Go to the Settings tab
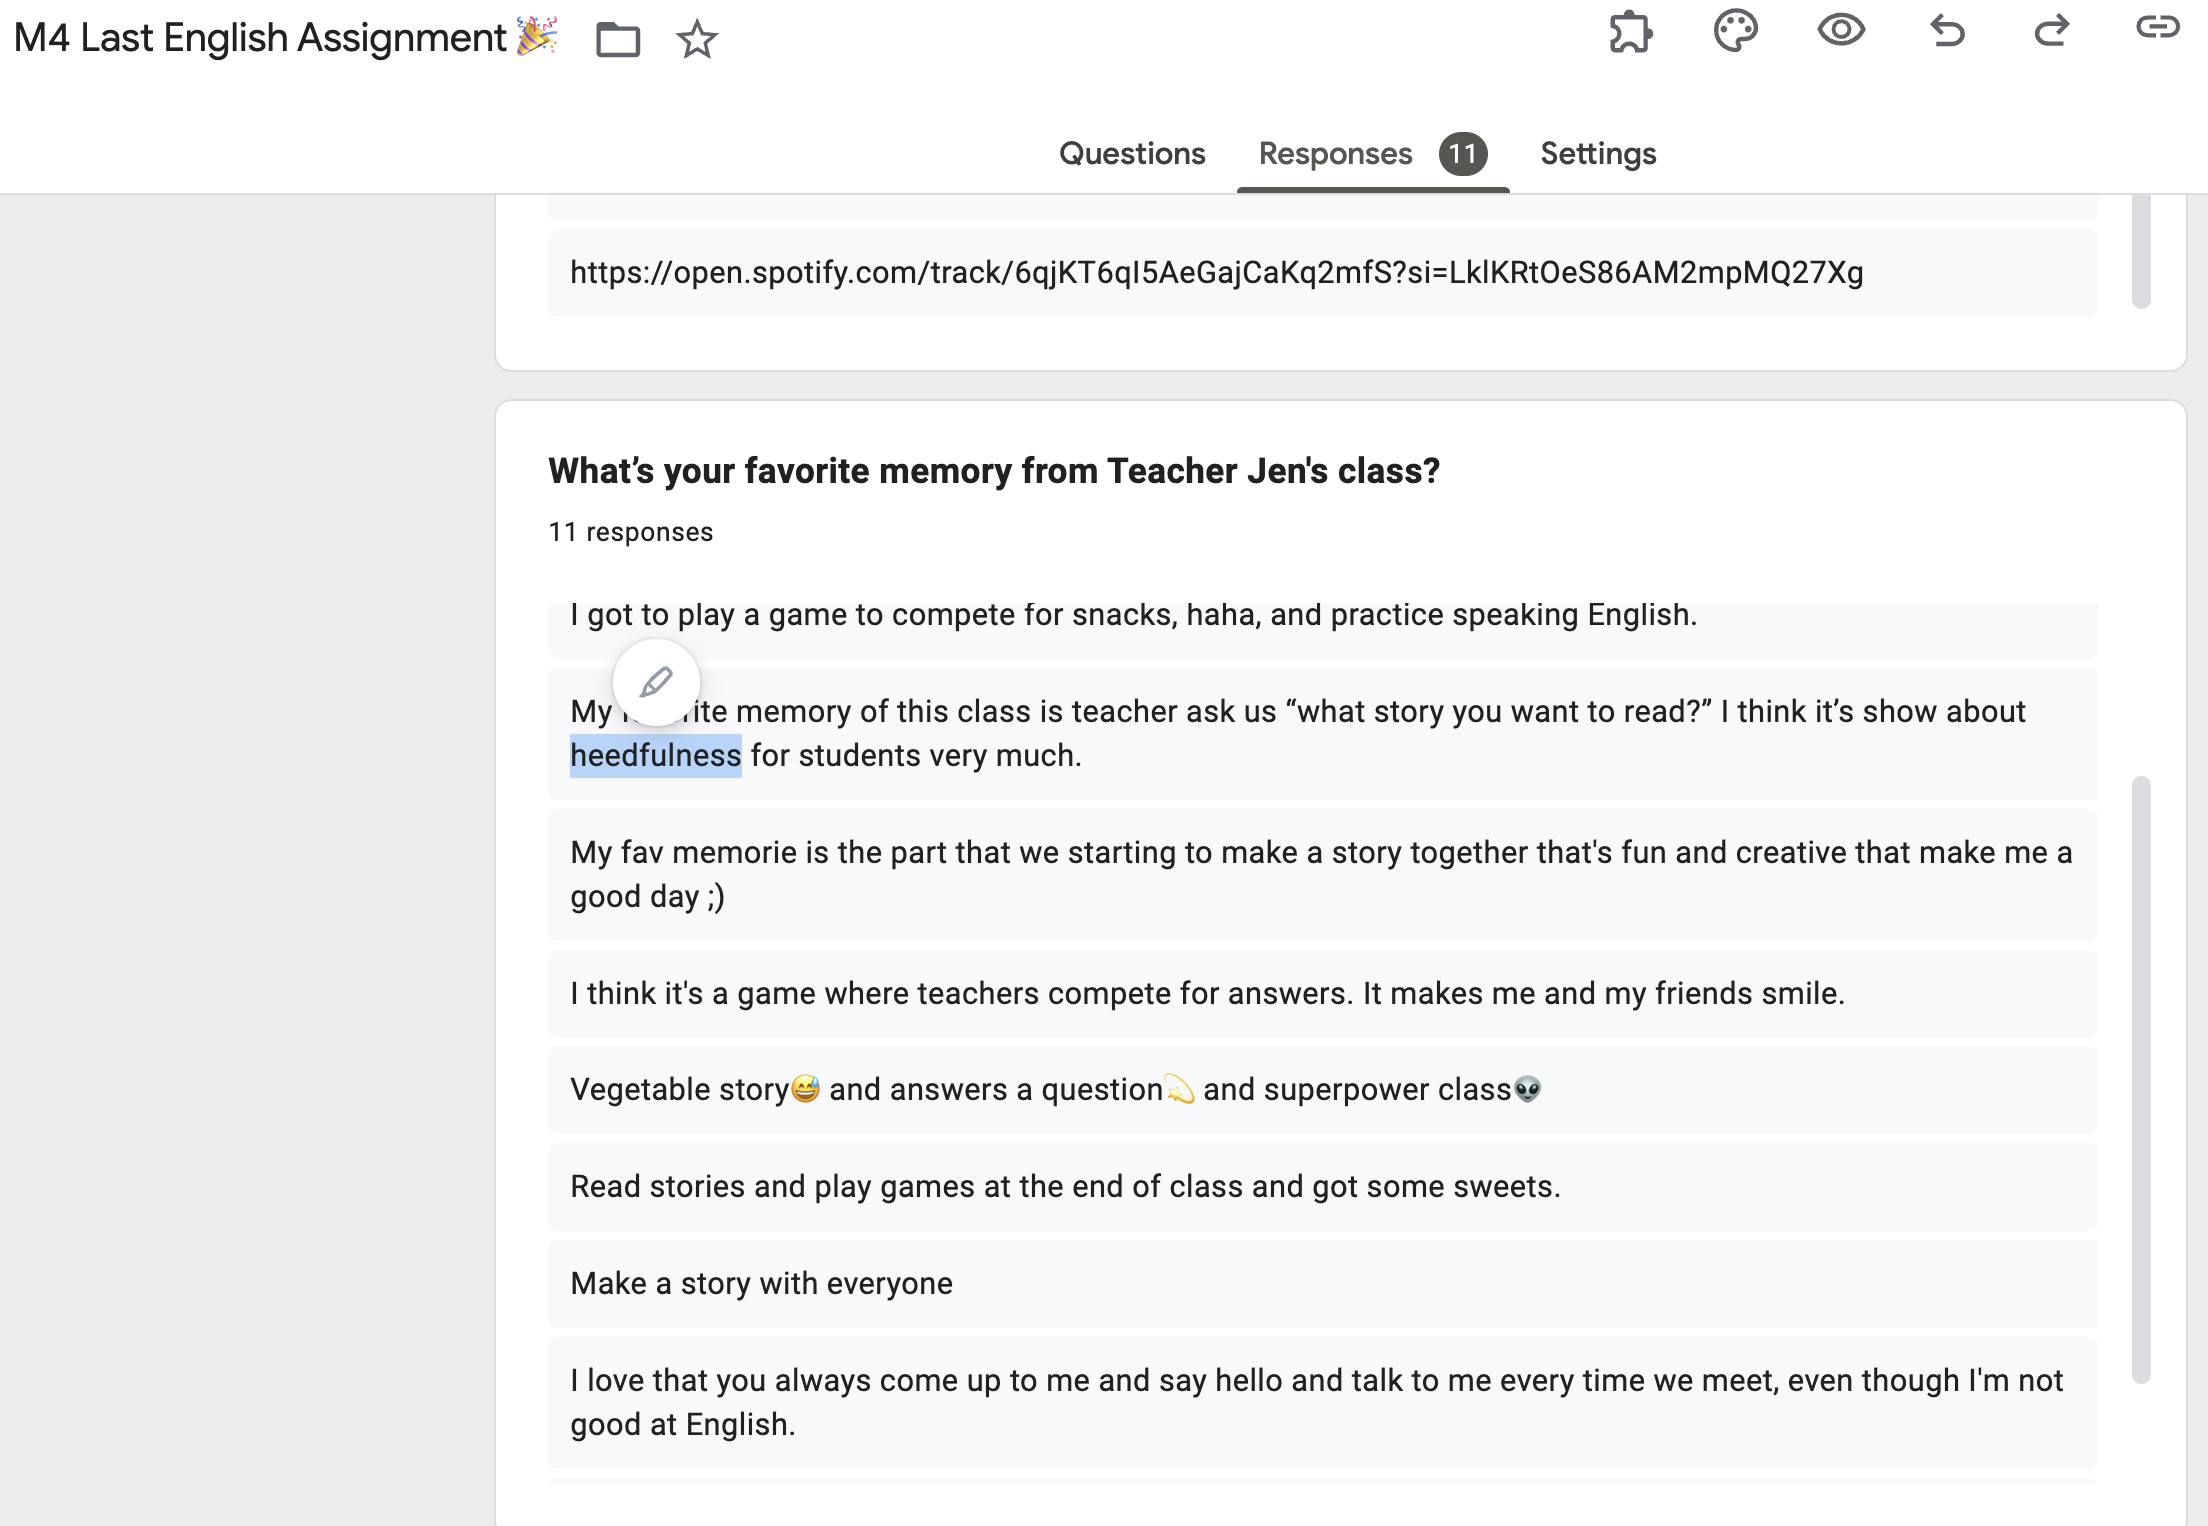Viewport: 2208px width, 1526px height. [1598, 154]
